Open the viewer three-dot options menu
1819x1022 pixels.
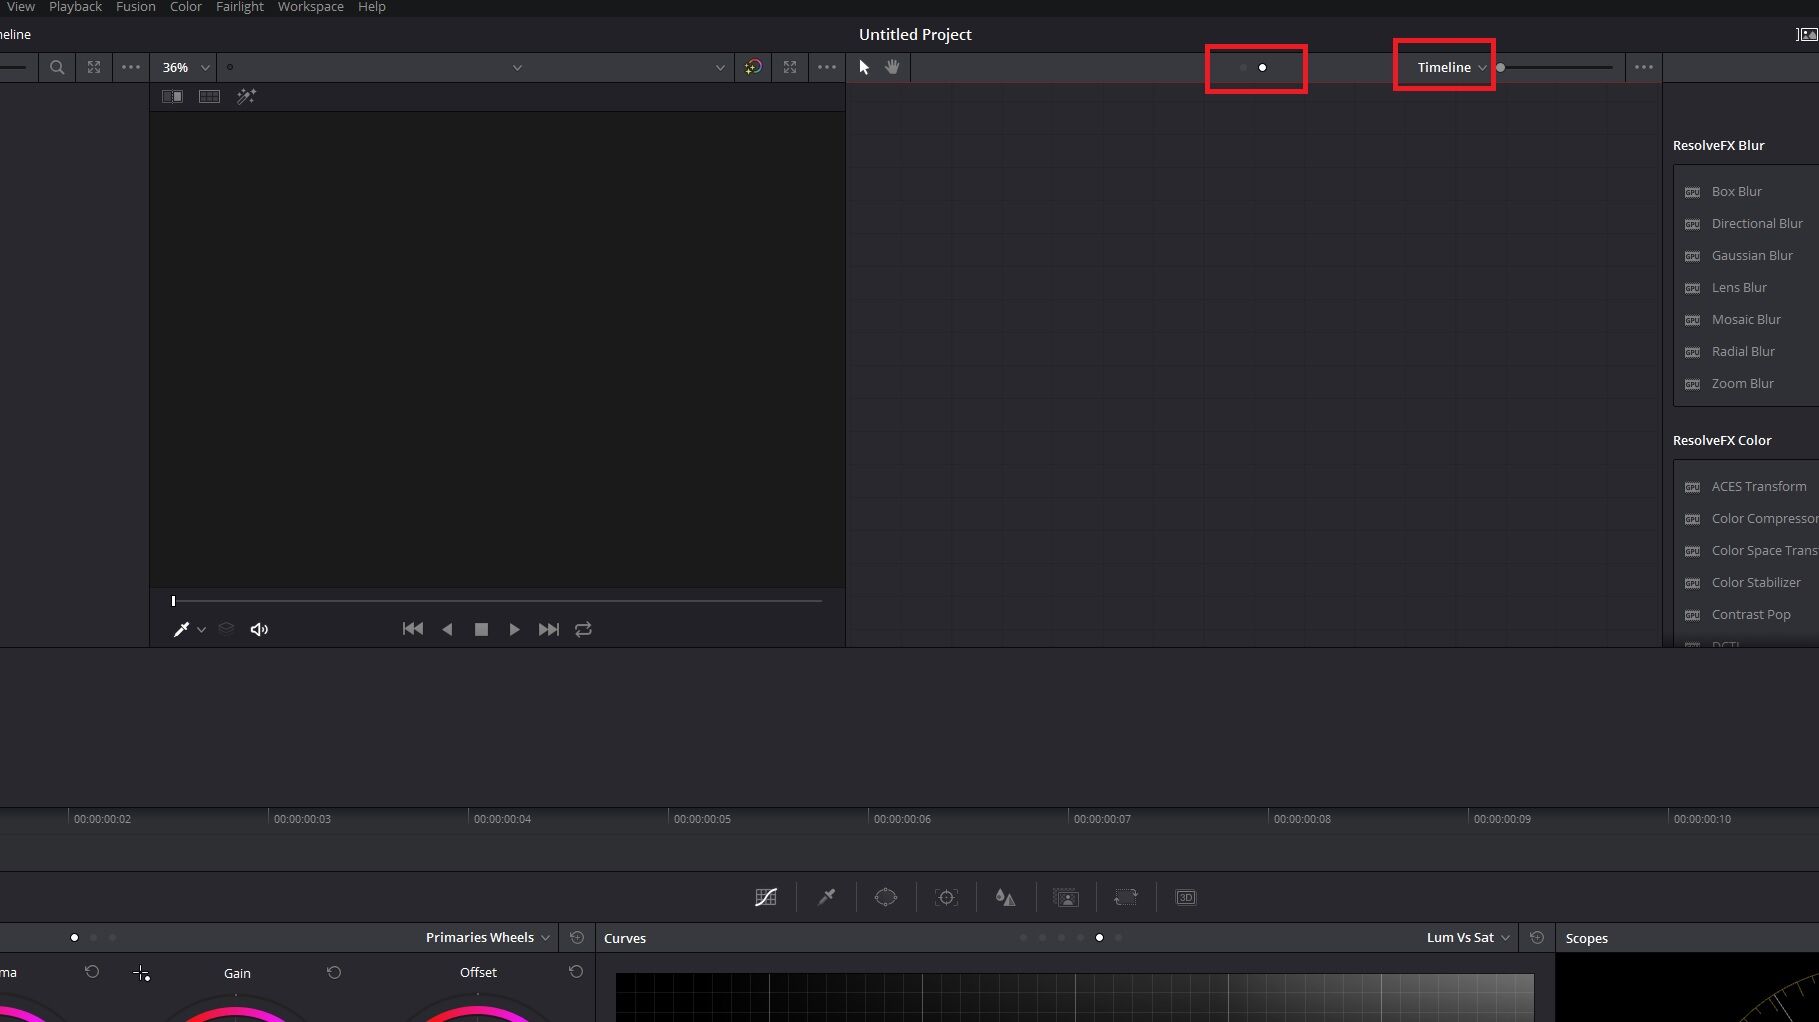click(x=827, y=67)
